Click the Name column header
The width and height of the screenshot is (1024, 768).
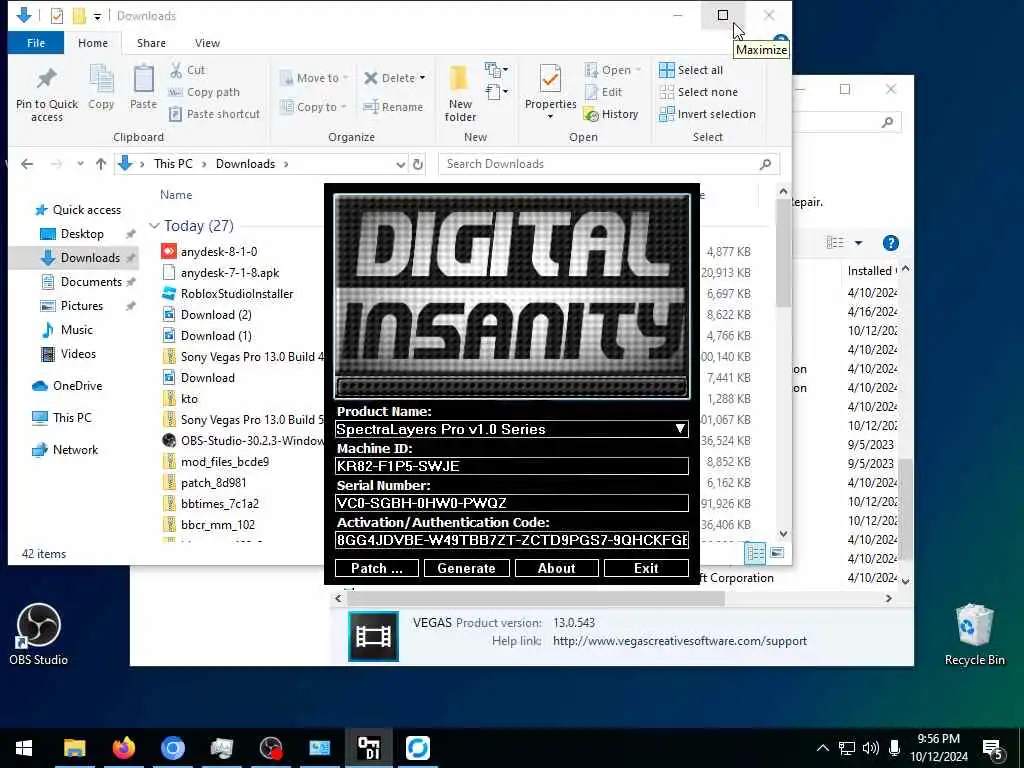(x=176, y=195)
